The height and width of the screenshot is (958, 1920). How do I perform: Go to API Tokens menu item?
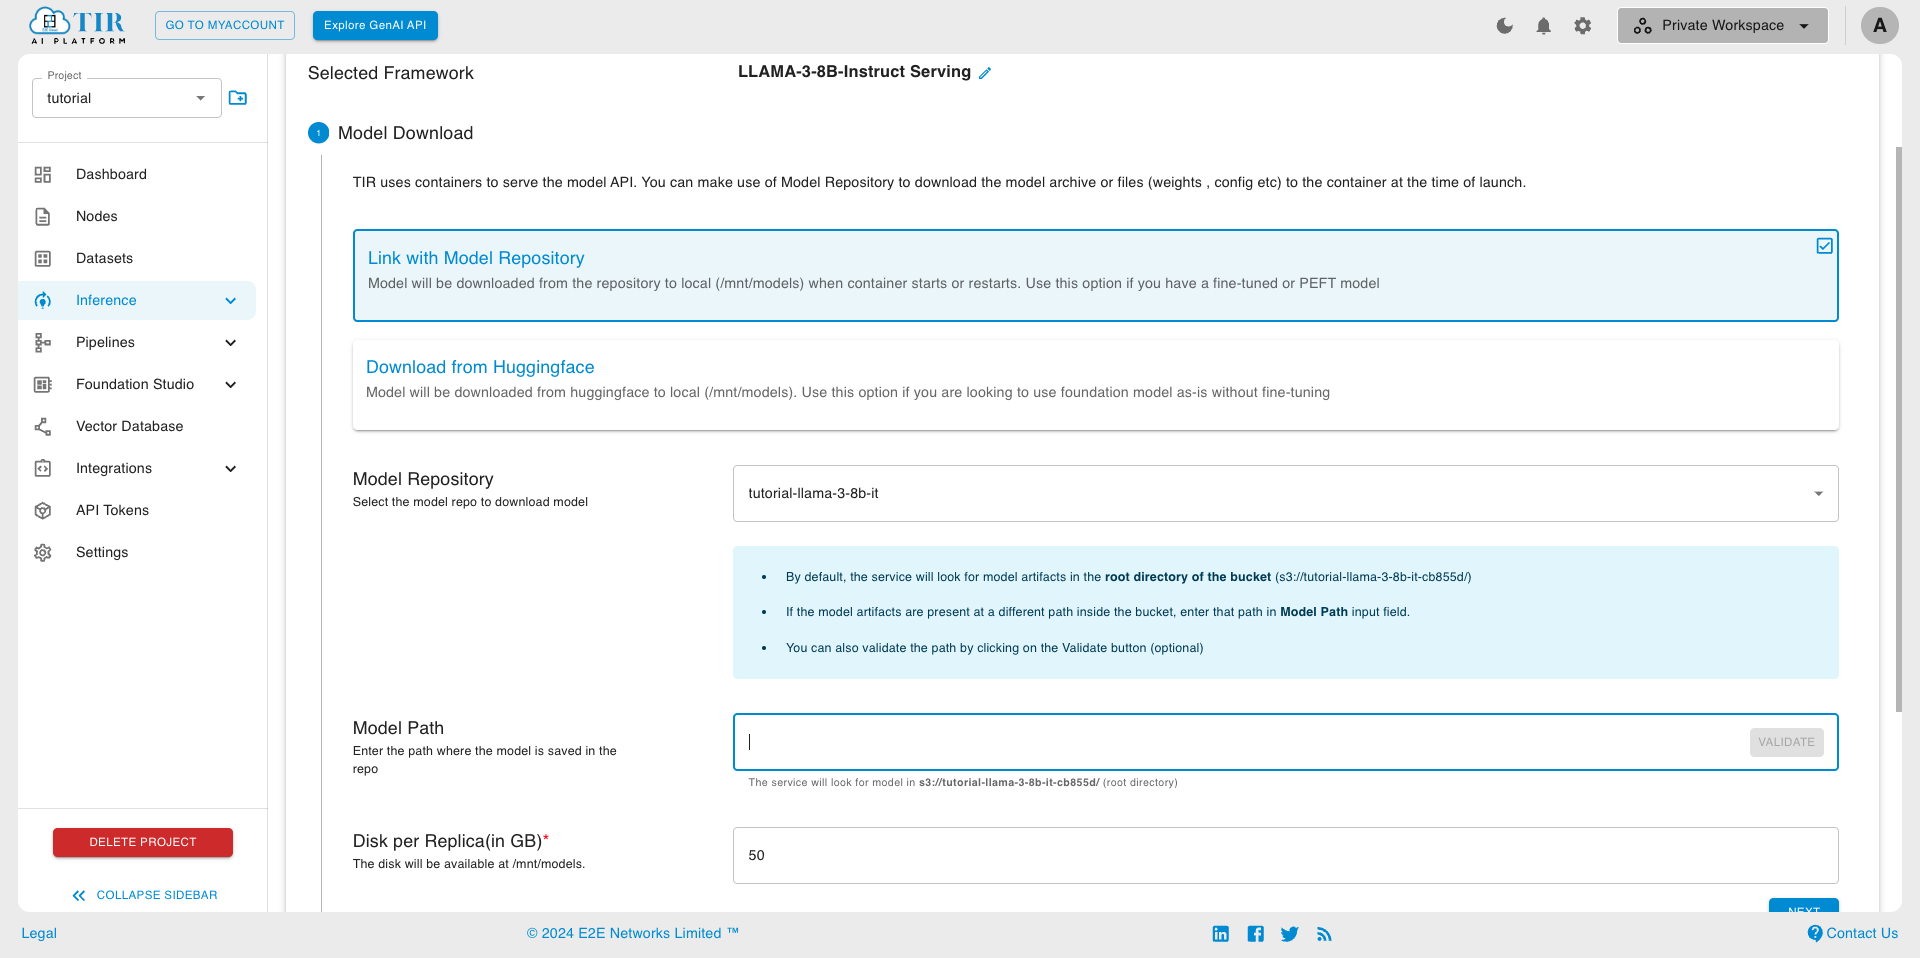112,510
